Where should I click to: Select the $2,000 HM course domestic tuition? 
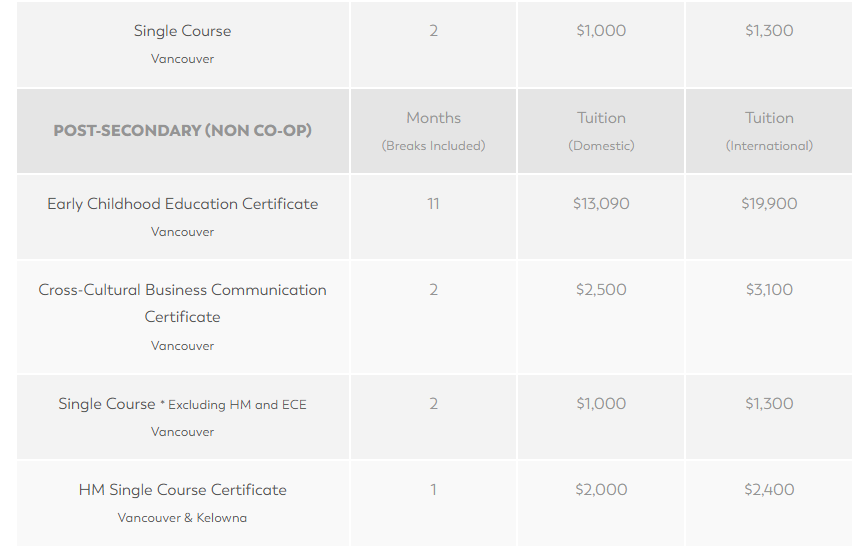point(601,490)
